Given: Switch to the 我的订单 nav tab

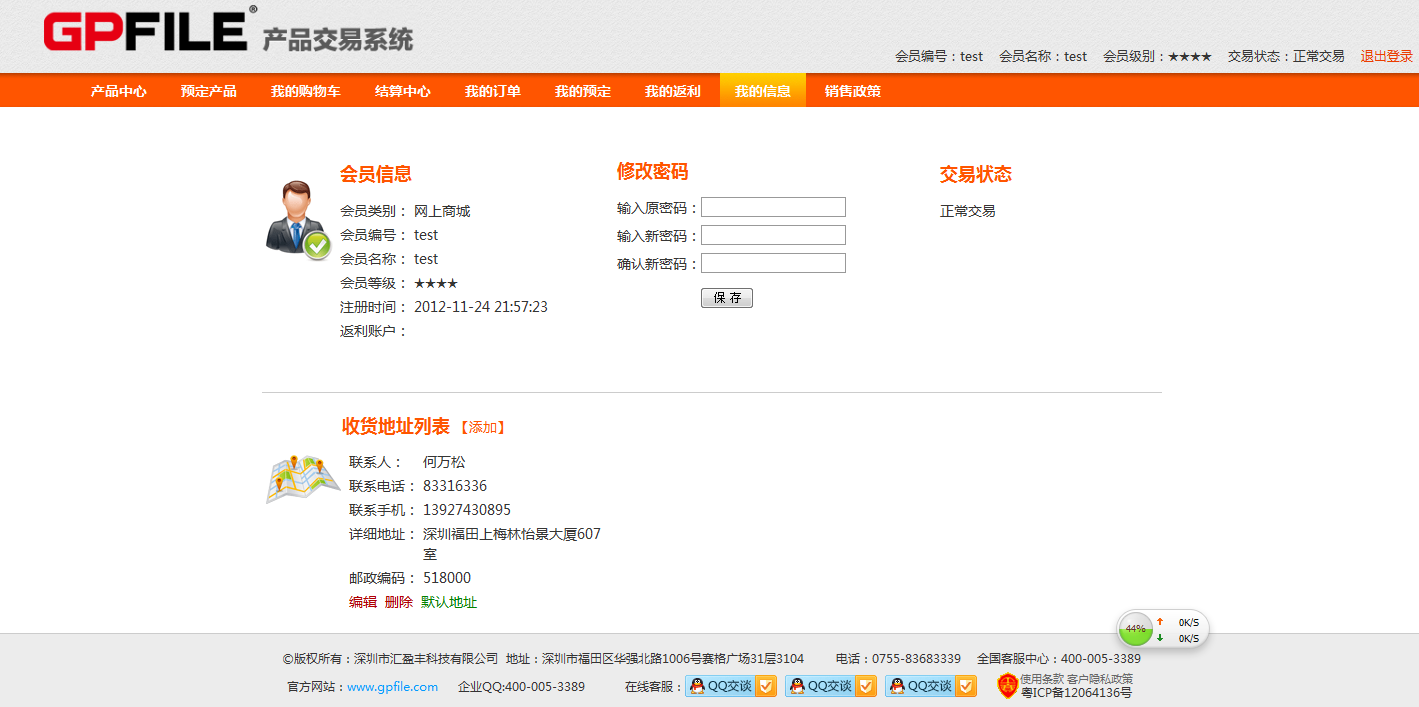Looking at the screenshot, I should click(493, 91).
